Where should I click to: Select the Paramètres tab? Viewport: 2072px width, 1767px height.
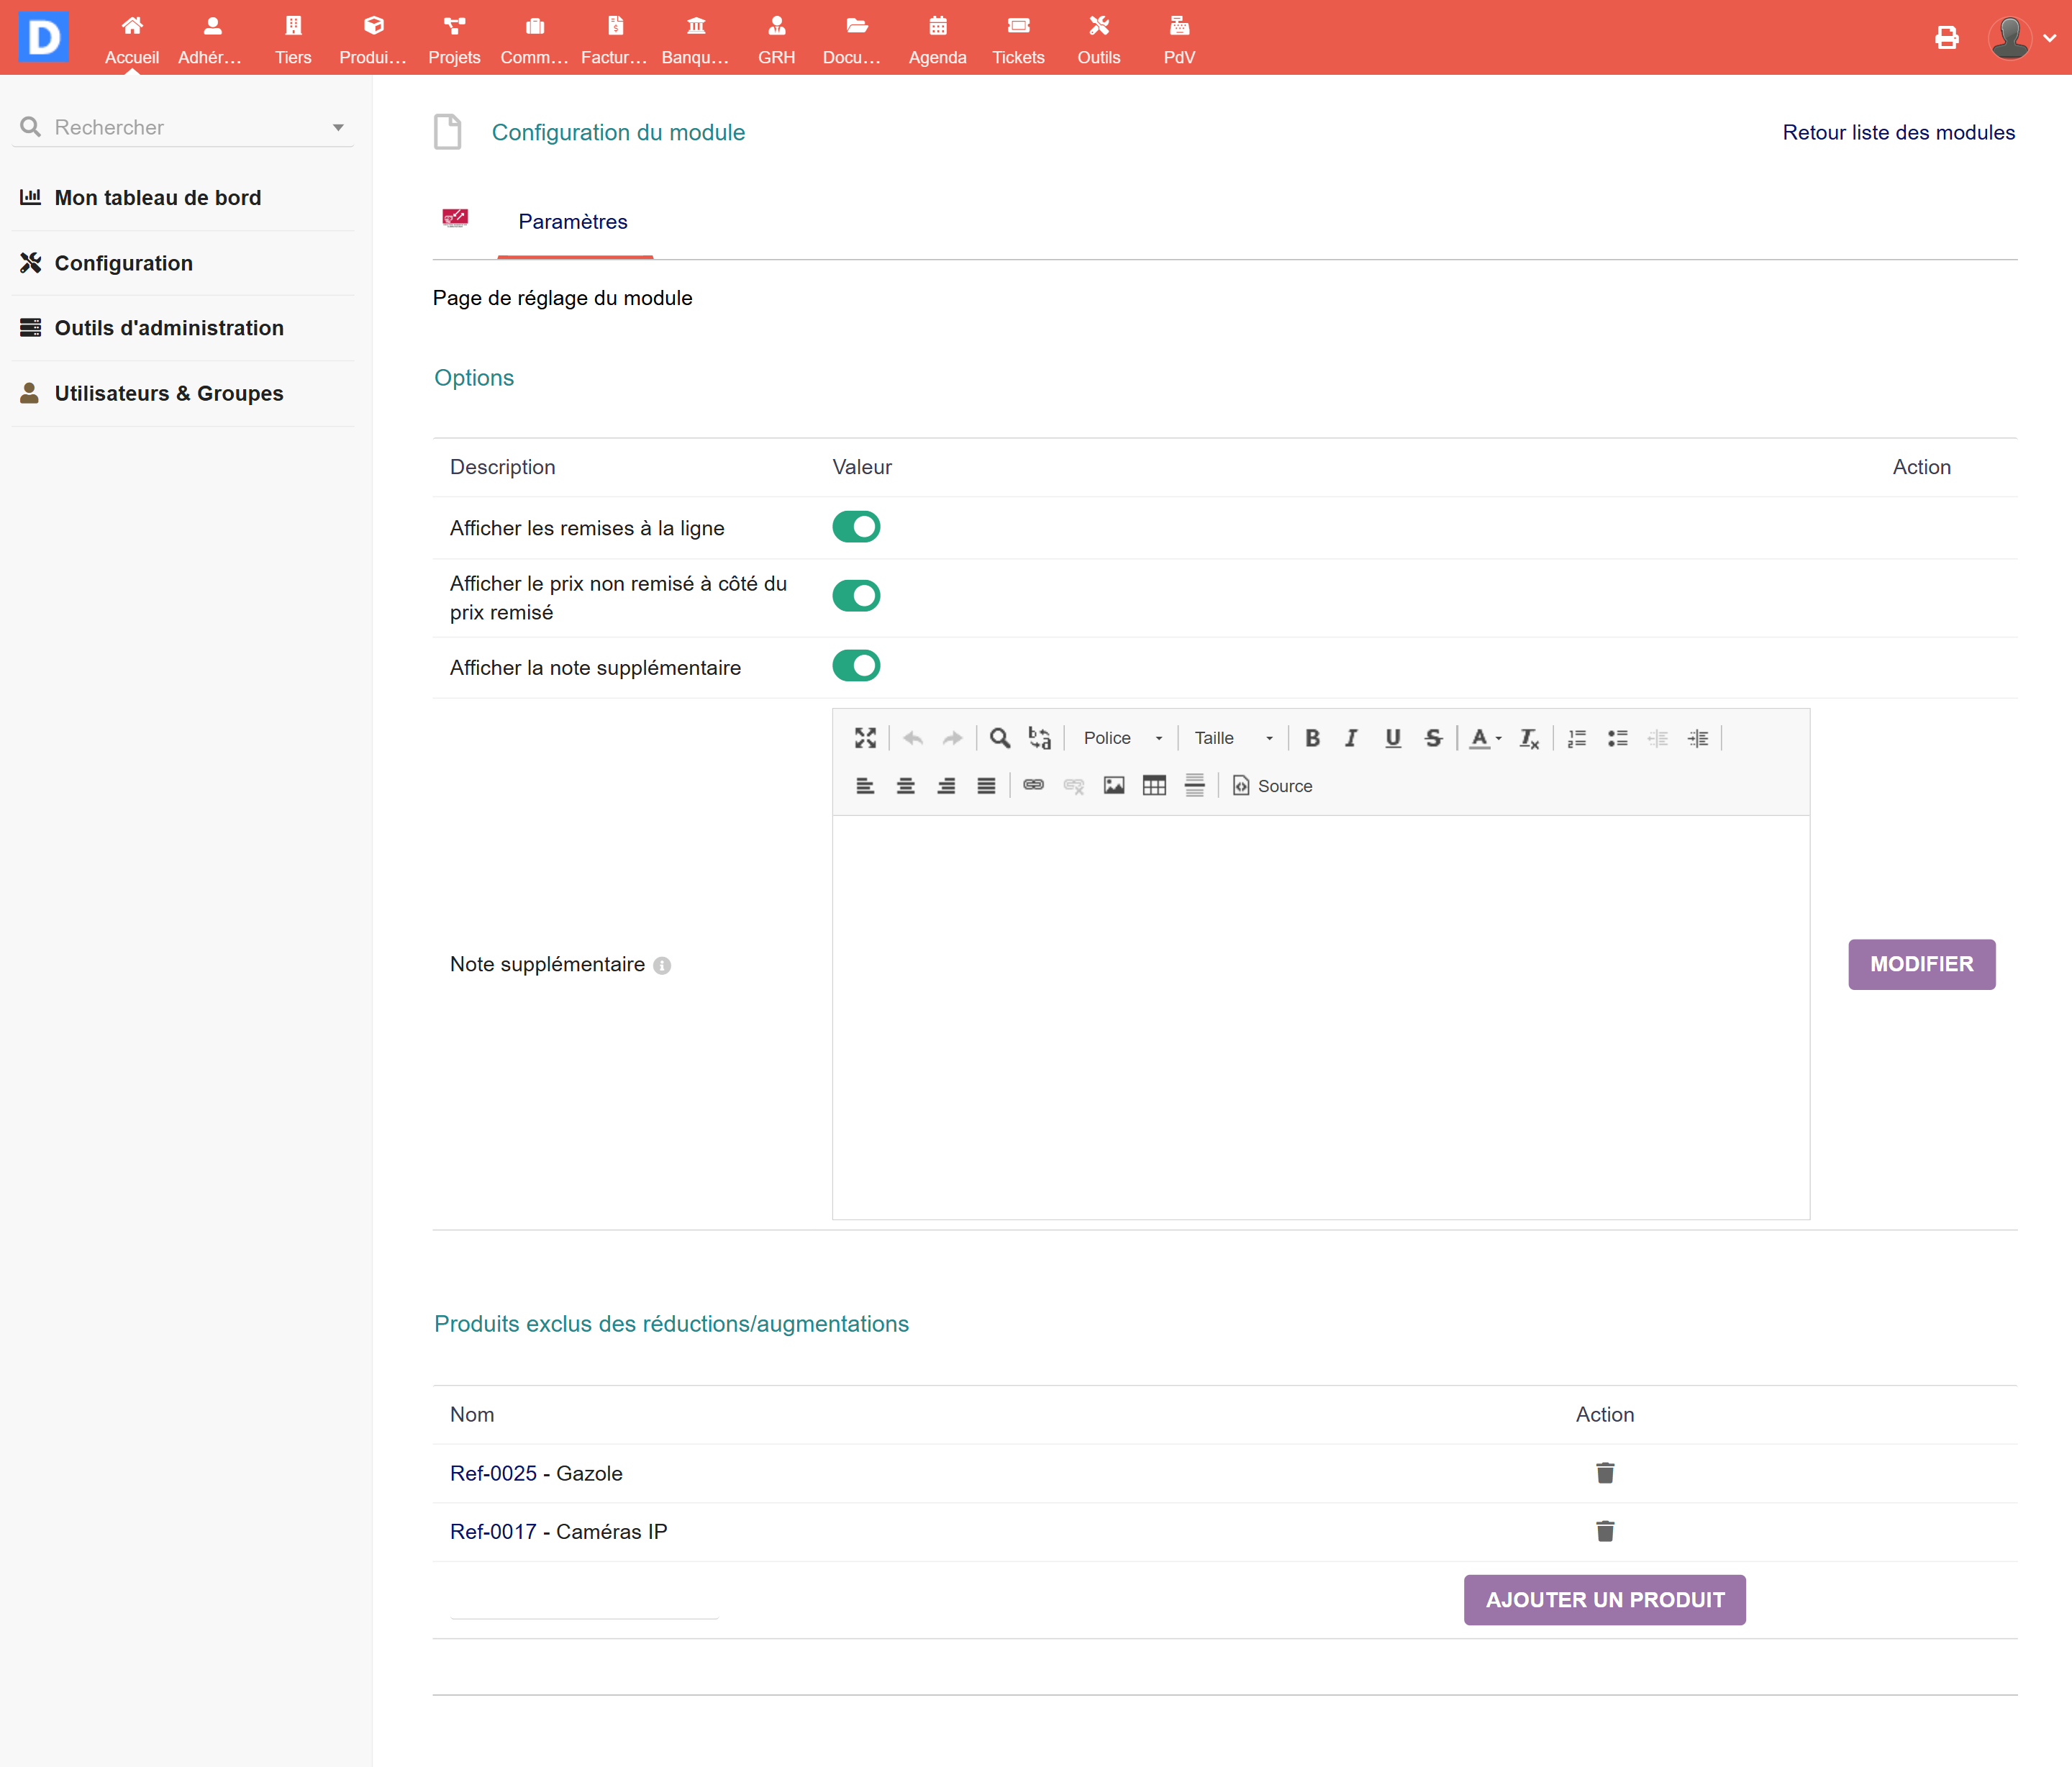(573, 222)
